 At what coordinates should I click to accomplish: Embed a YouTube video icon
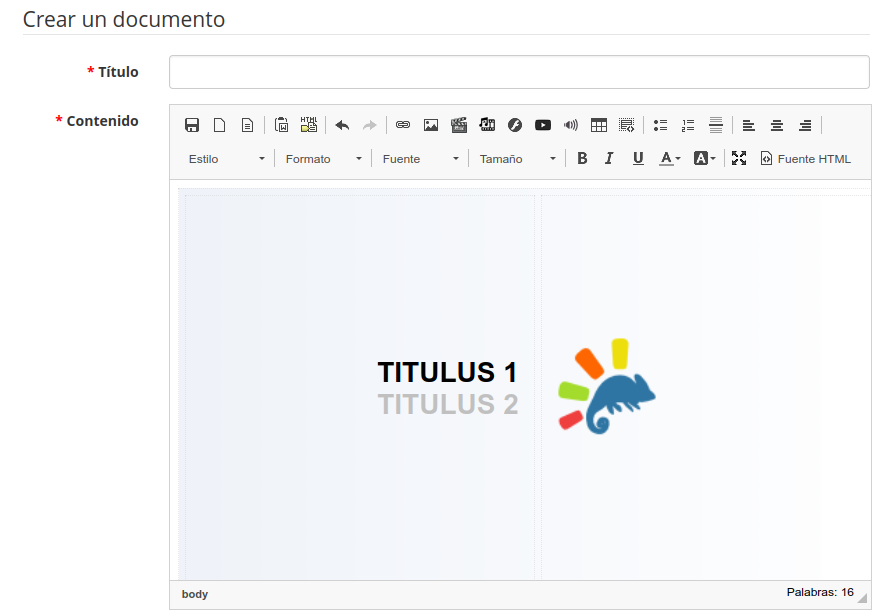click(543, 125)
